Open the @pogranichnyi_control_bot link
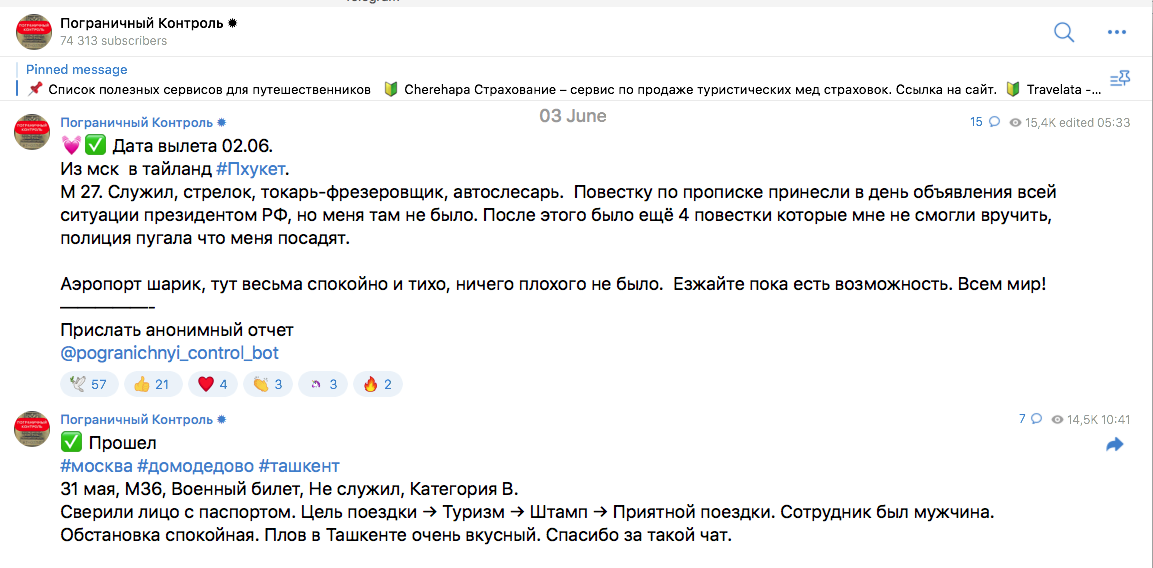This screenshot has height=568, width=1153. [170, 352]
